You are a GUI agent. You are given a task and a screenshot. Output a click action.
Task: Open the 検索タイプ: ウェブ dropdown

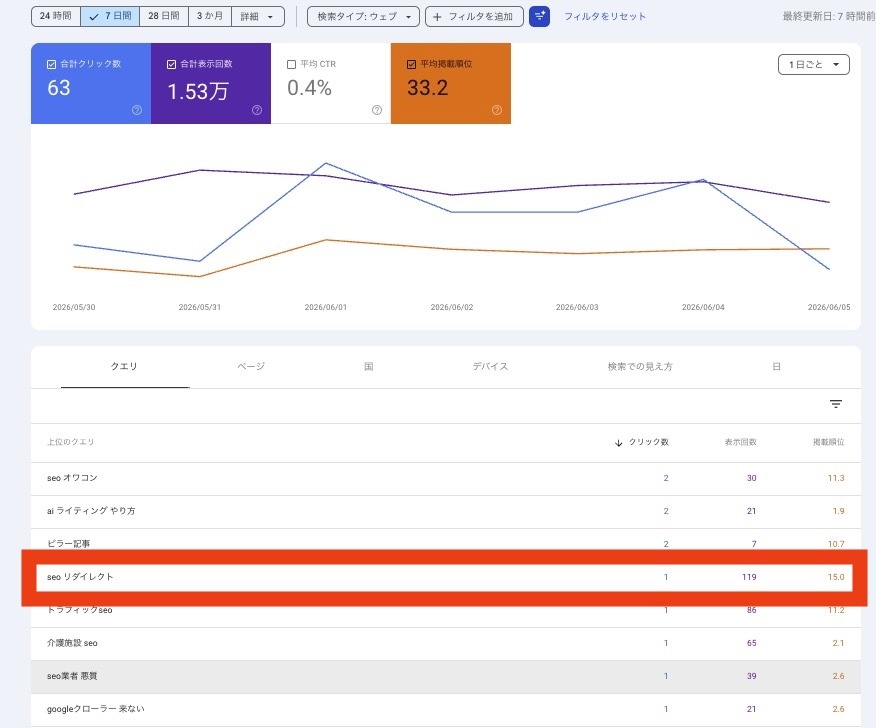coord(363,17)
